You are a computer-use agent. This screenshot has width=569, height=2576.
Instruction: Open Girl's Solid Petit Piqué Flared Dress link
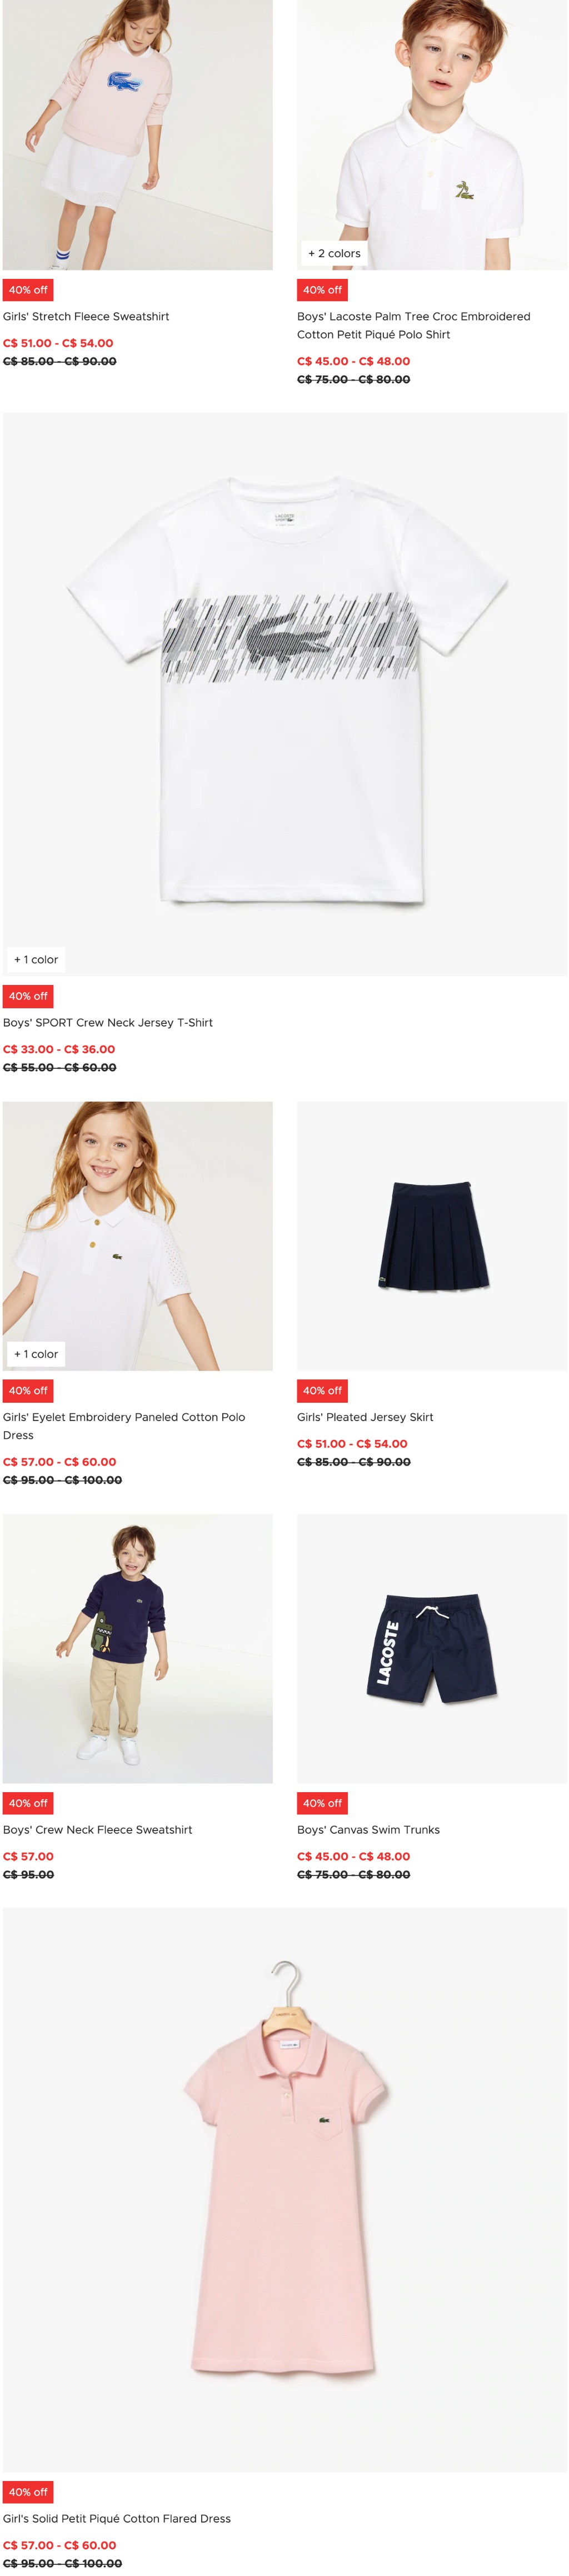117,2519
